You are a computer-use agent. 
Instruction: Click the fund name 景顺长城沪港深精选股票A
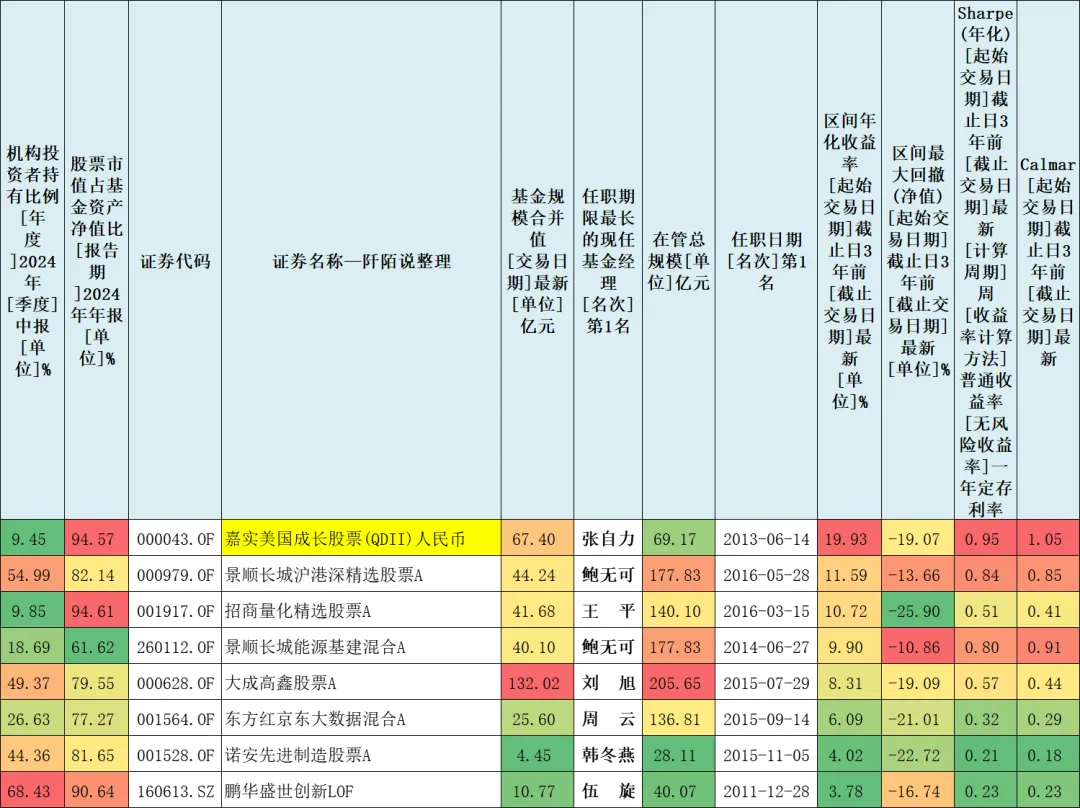[x=324, y=574]
